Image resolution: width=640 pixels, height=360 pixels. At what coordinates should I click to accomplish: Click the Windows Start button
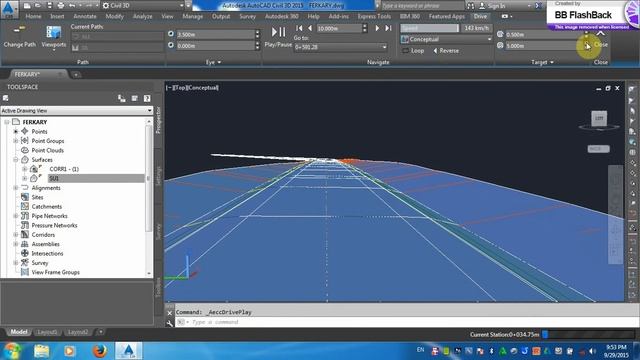[12, 351]
